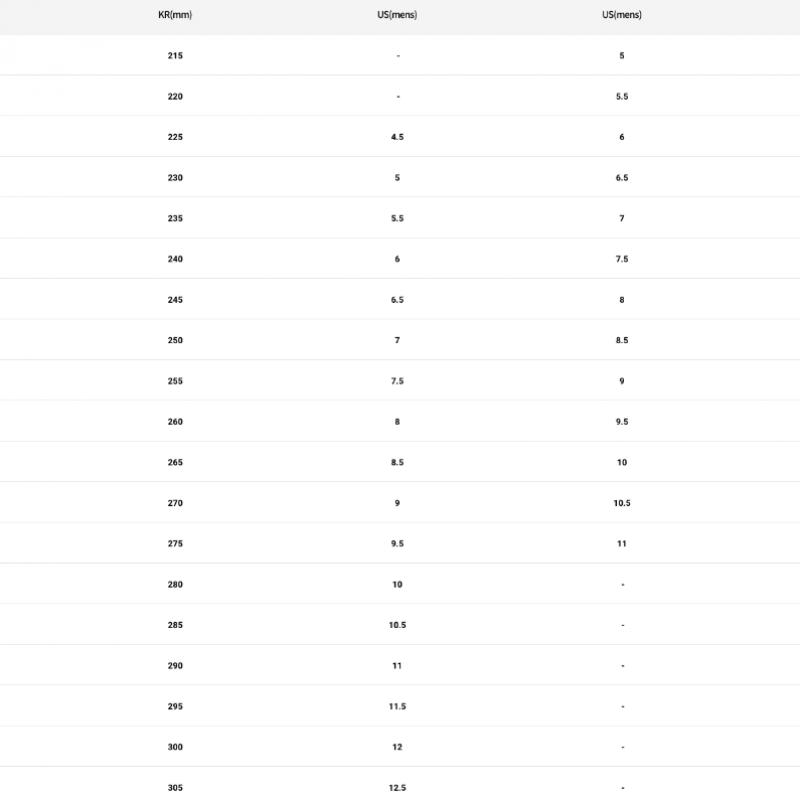Select the 250 KR size value
This screenshot has height=800, width=800.
[x=175, y=341]
